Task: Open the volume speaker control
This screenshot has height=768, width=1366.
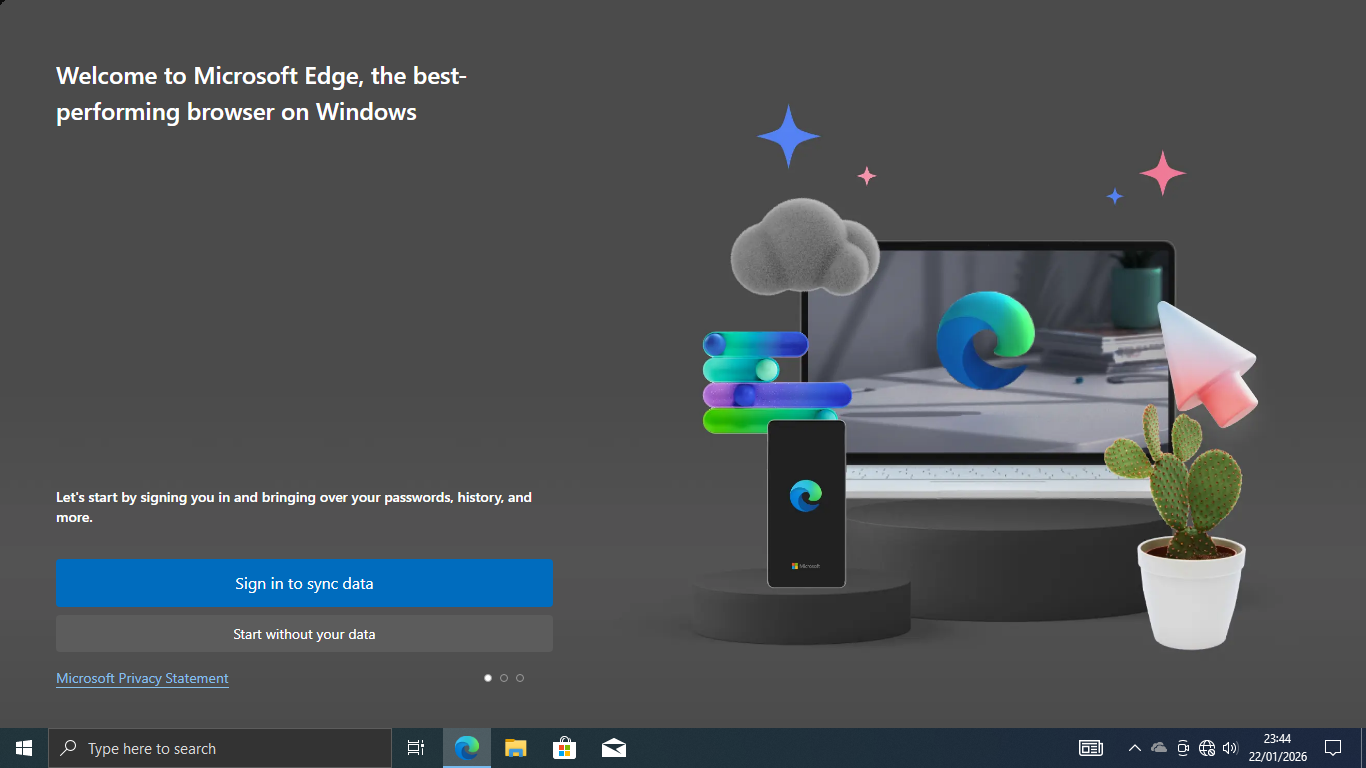Action: (x=1230, y=748)
